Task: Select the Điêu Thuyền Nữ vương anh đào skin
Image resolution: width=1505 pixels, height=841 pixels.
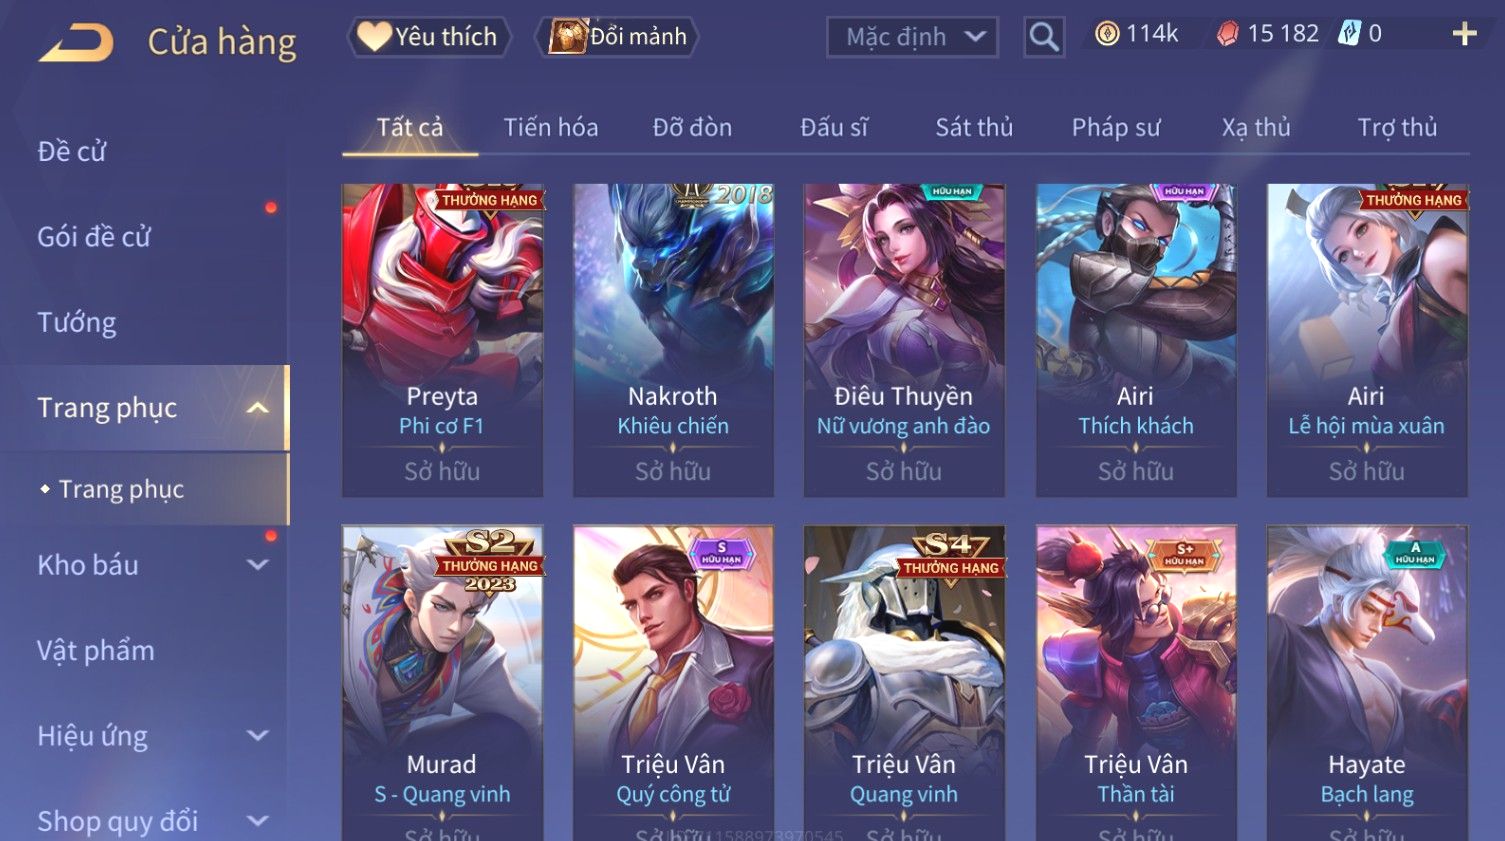Action: [904, 340]
